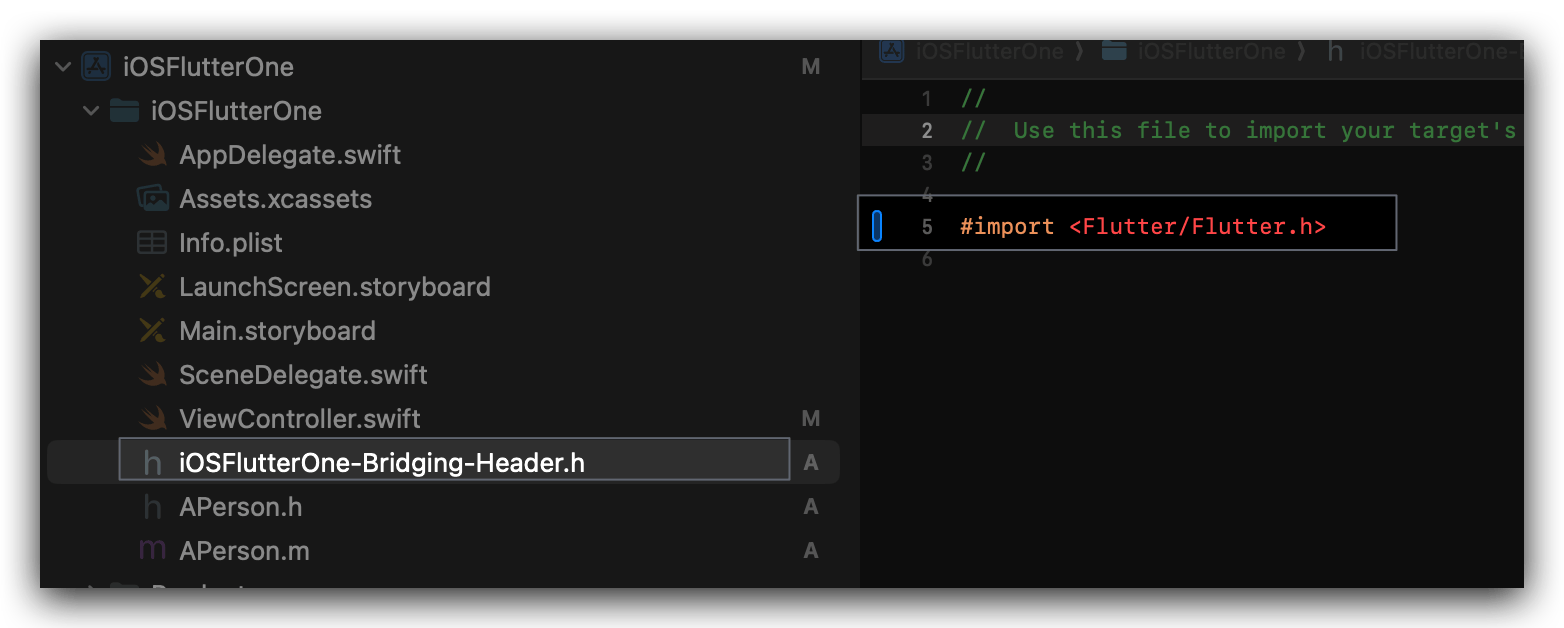Click the Info.plist table icon
1564x628 pixels.
coord(152,243)
